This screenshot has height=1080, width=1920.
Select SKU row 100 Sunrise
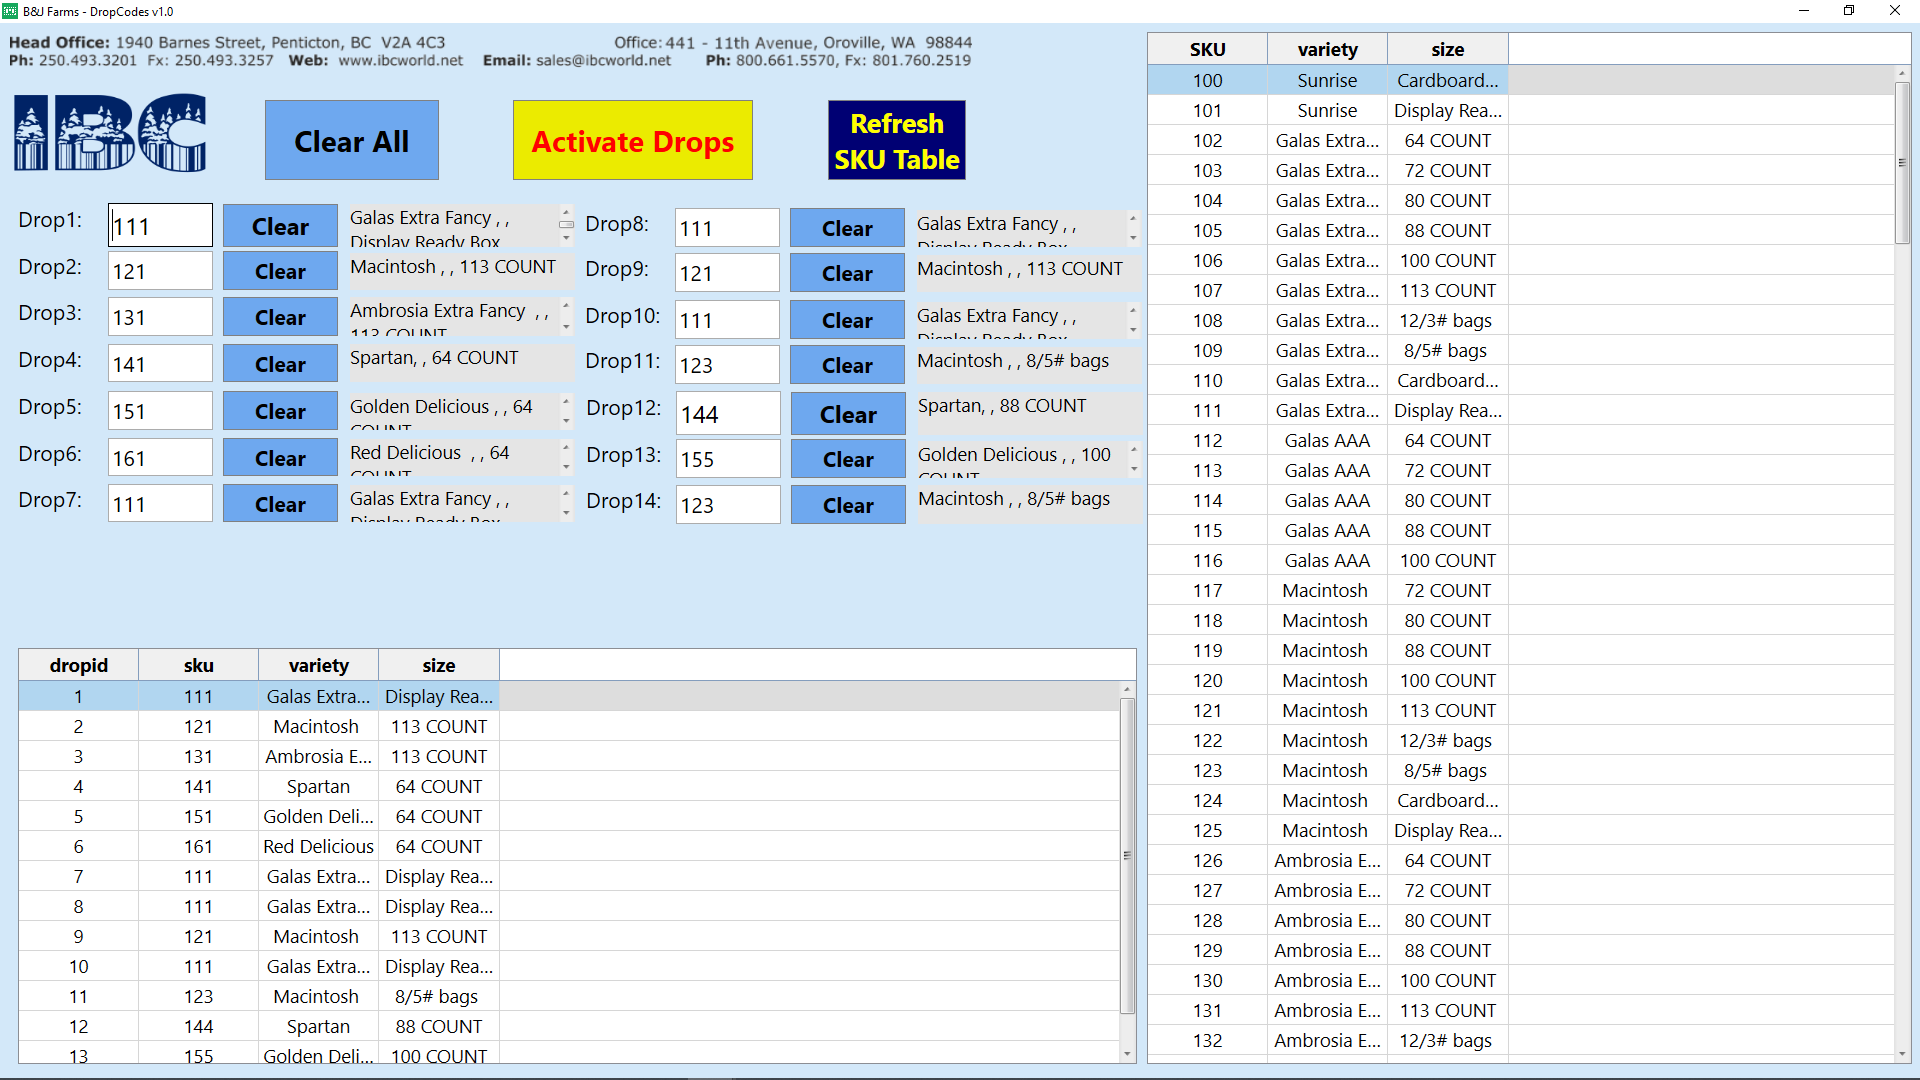coord(1327,80)
